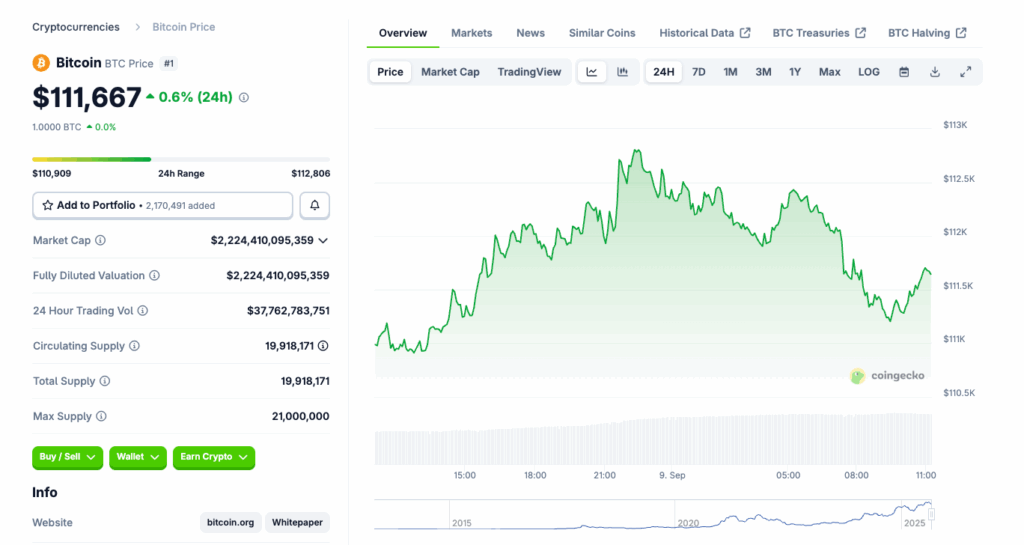1024x545 pixels.
Task: Open the bitcoin.org website link
Action: pyautogui.click(x=230, y=523)
